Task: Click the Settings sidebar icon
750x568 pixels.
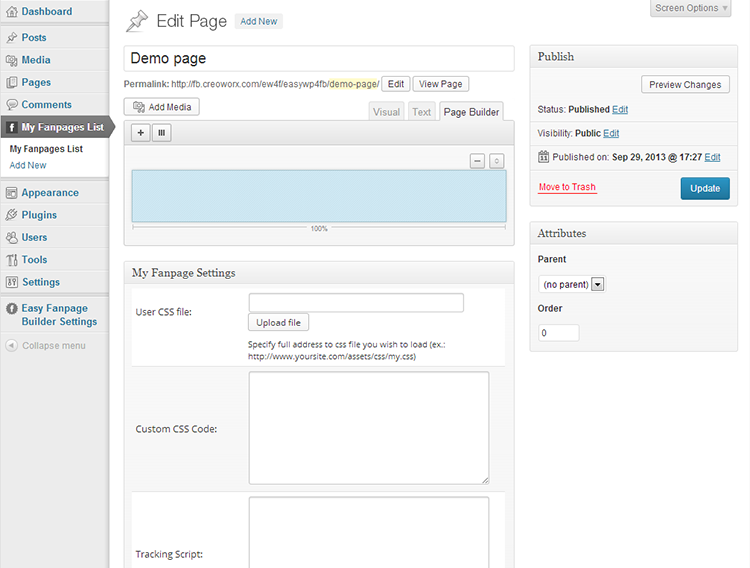Action: click(11, 282)
